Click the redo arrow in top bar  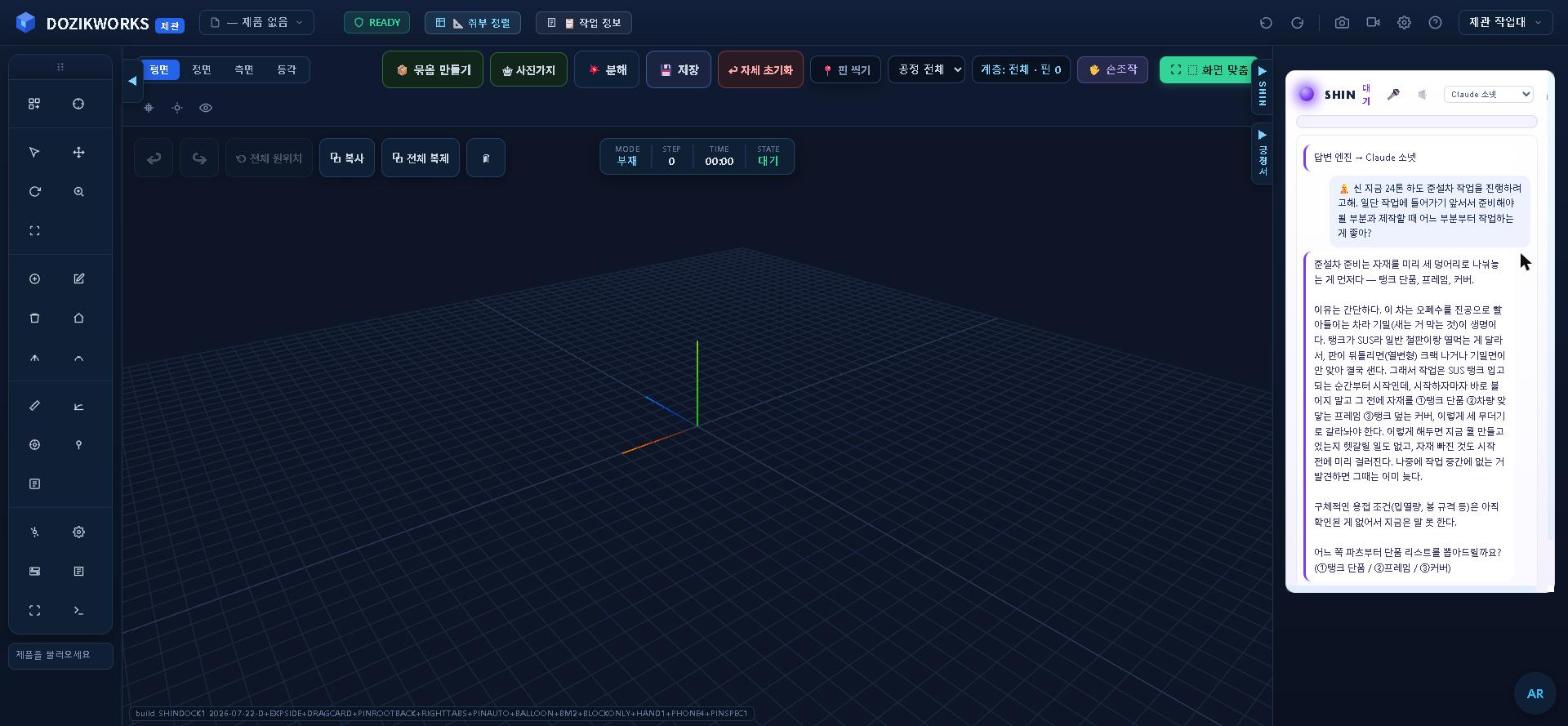[1297, 22]
